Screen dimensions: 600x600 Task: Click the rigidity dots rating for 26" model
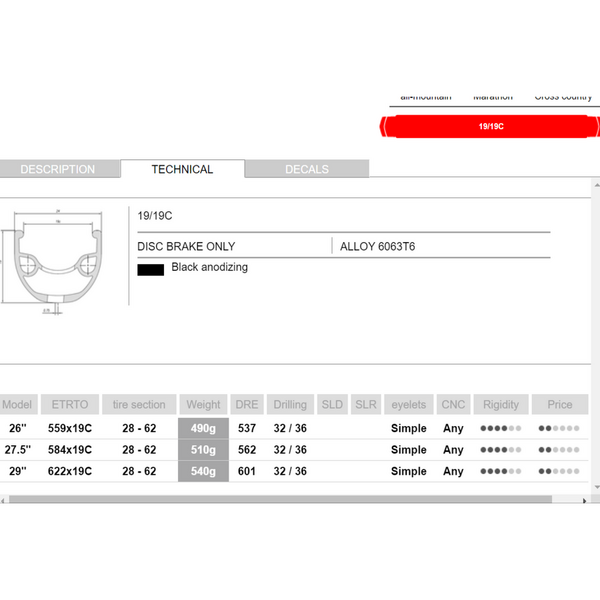(501, 428)
